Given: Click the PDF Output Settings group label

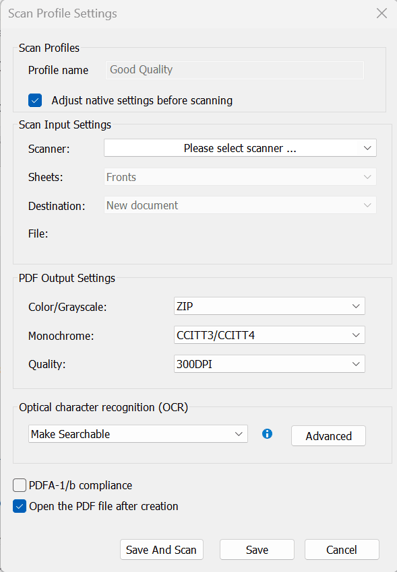Looking at the screenshot, I should [x=67, y=278].
